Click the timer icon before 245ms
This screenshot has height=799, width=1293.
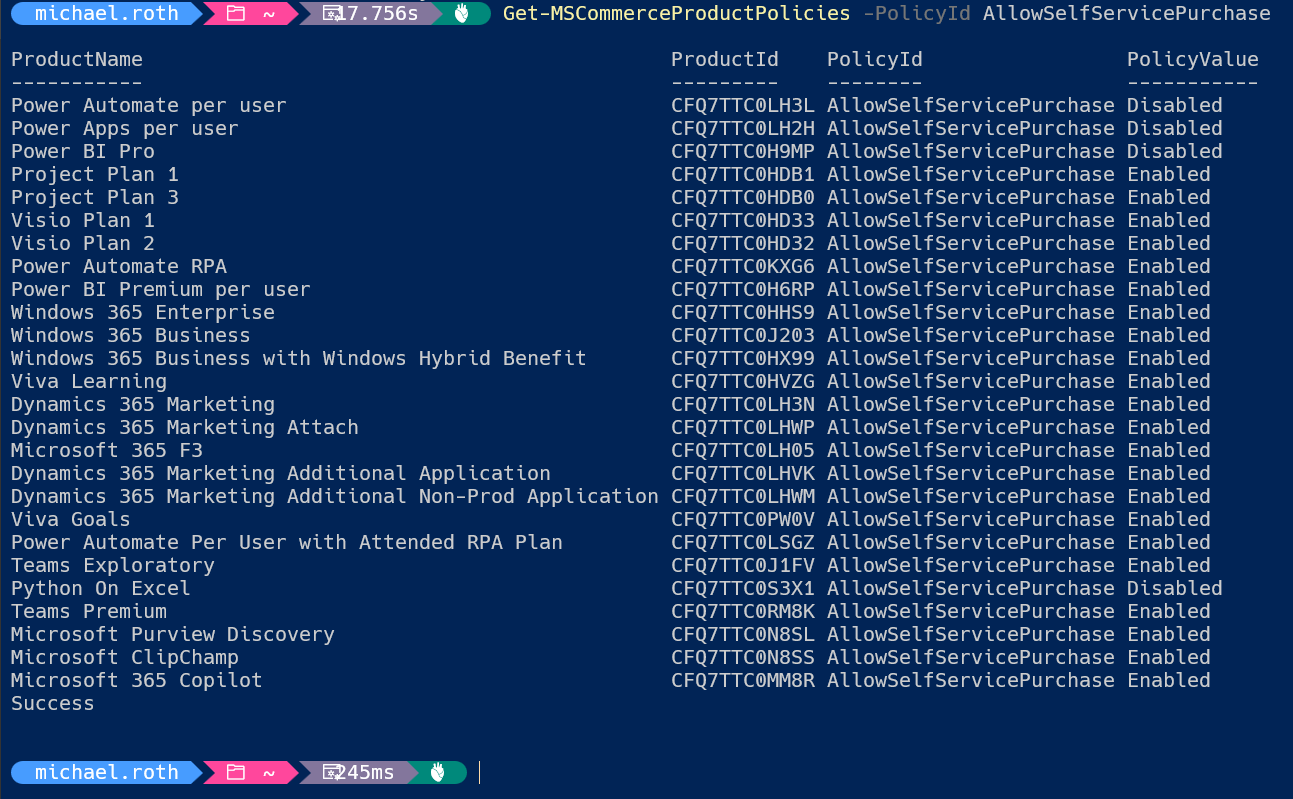click(x=332, y=772)
